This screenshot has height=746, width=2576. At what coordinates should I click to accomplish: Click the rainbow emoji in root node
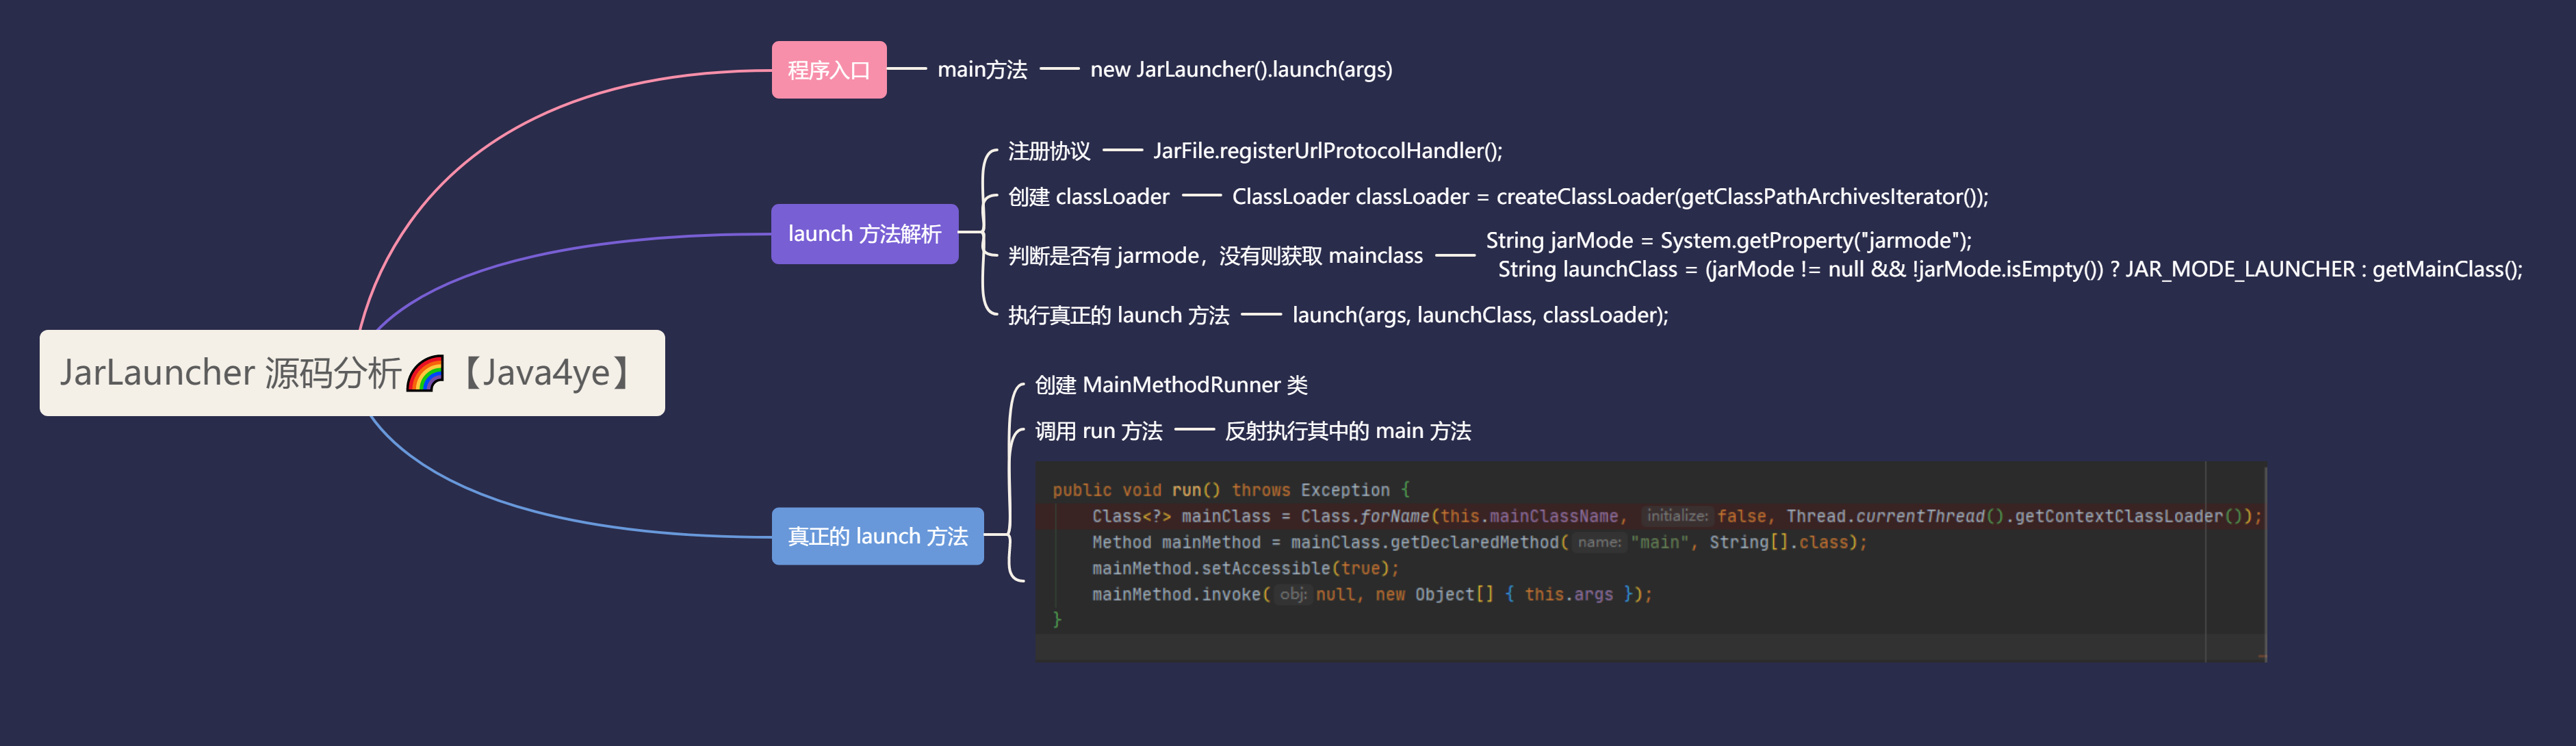[425, 374]
